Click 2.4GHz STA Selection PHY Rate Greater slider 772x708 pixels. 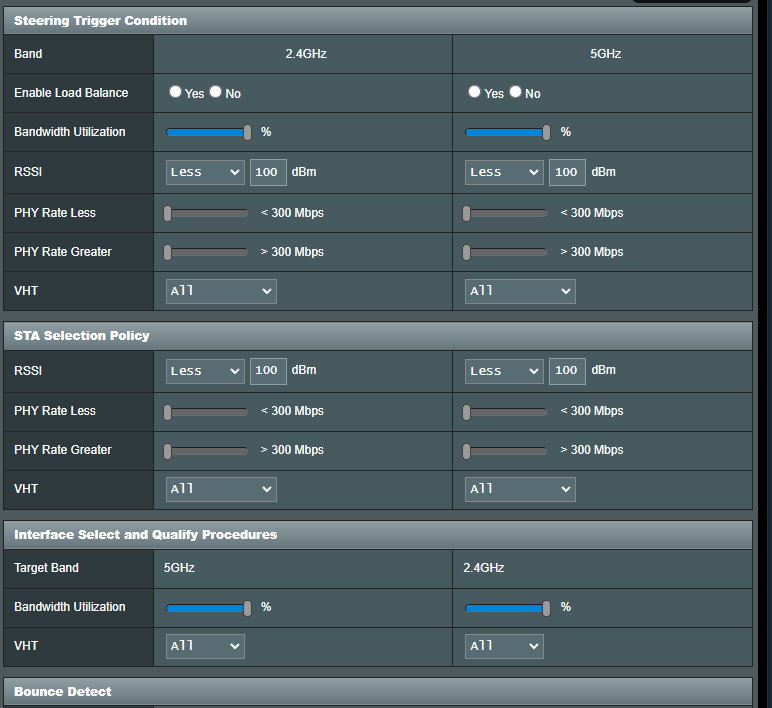pyautogui.click(x=206, y=451)
